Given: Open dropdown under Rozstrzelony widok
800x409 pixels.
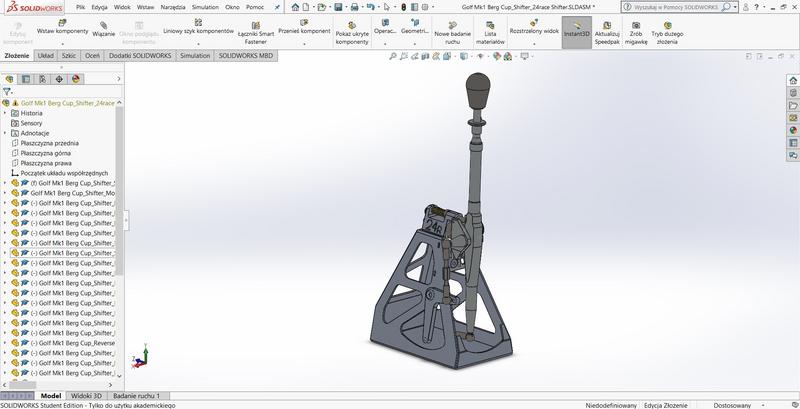Looking at the screenshot, I should (534, 44).
